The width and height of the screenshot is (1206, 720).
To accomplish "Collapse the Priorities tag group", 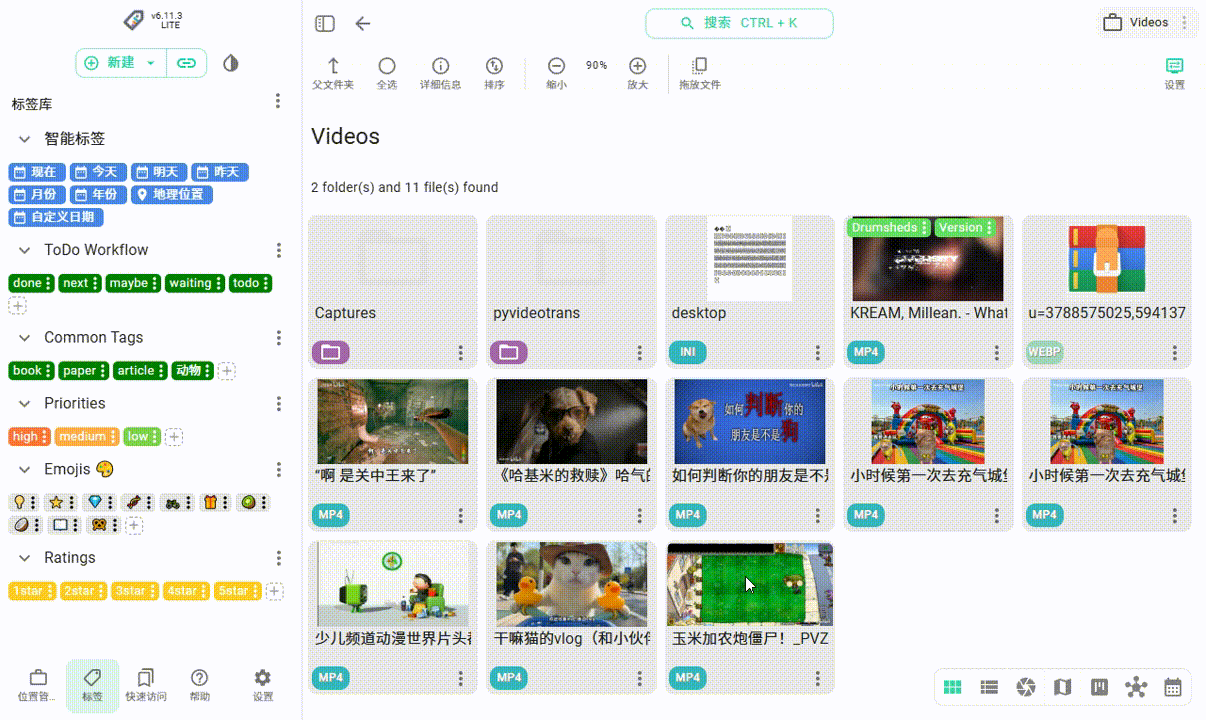I will click(x=24, y=404).
